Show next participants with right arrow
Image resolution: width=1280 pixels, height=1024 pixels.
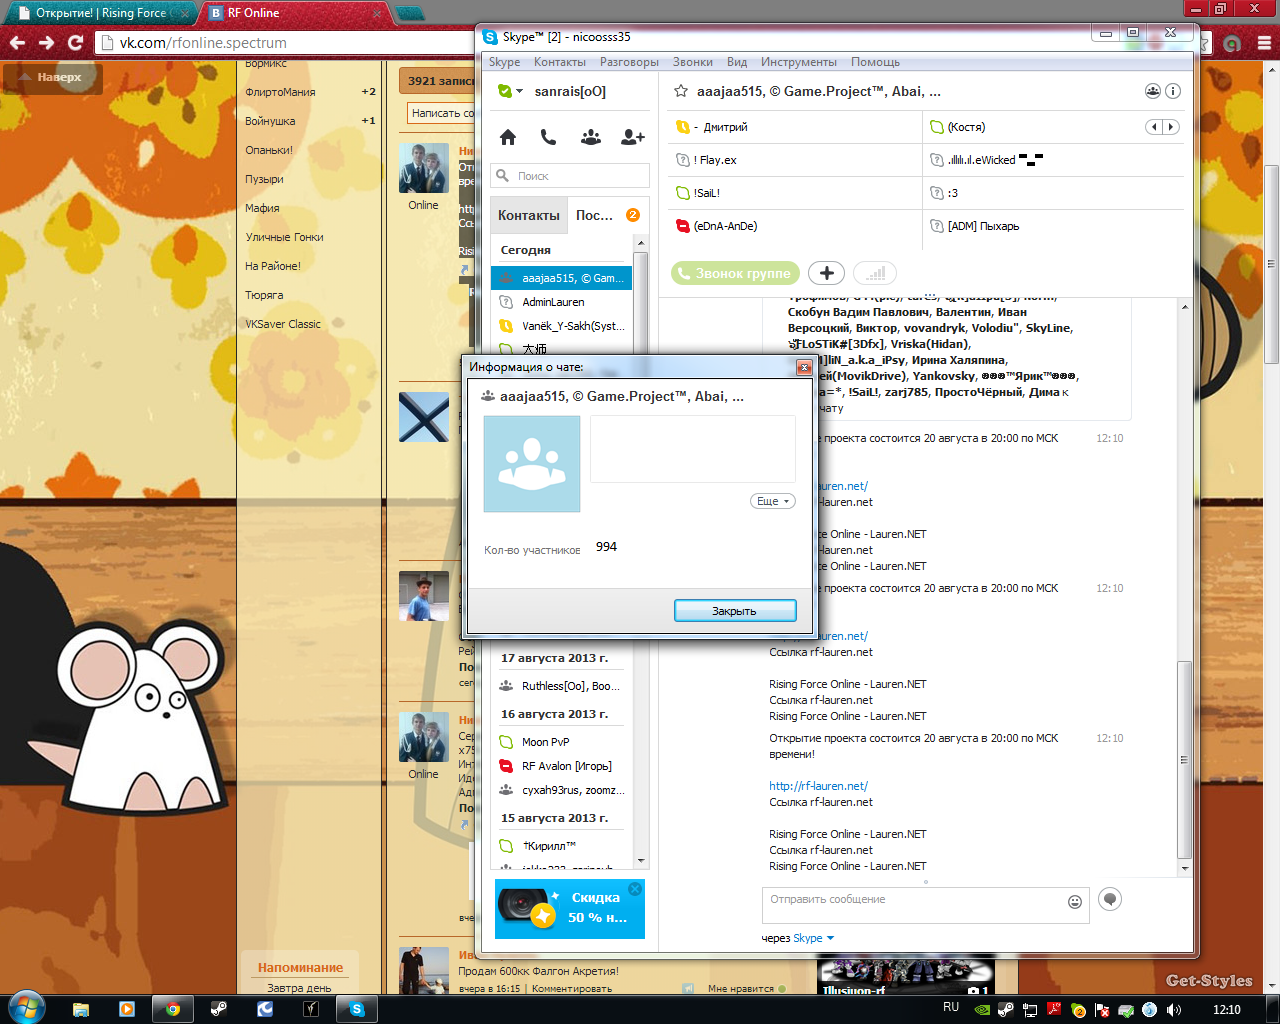[x=1171, y=127]
